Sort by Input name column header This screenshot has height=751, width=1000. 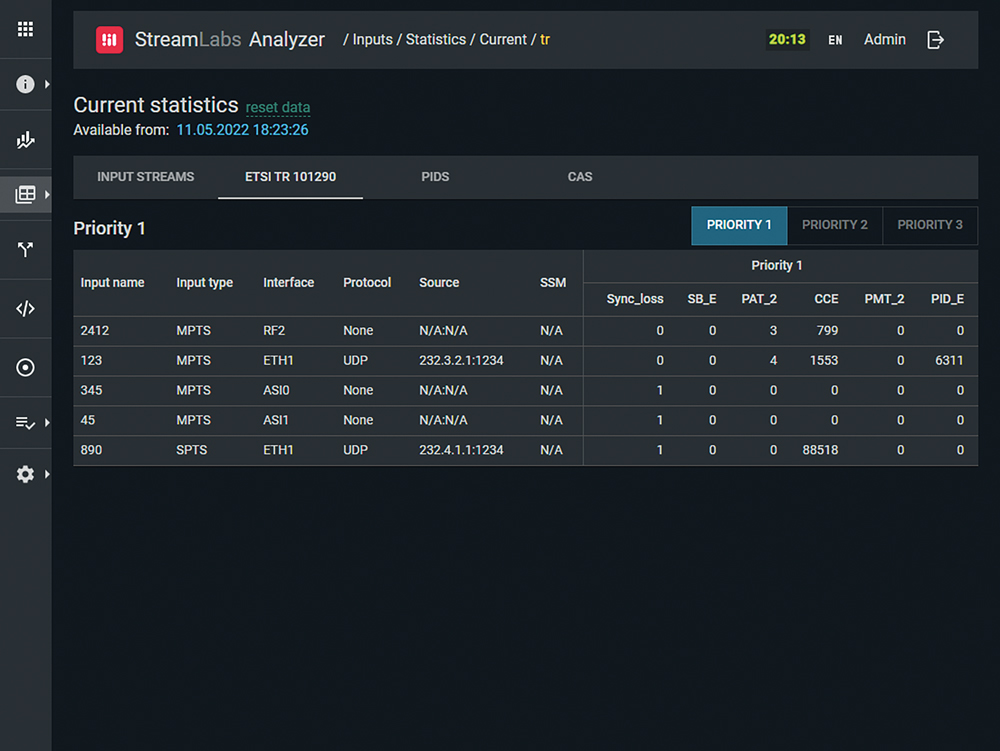[112, 282]
